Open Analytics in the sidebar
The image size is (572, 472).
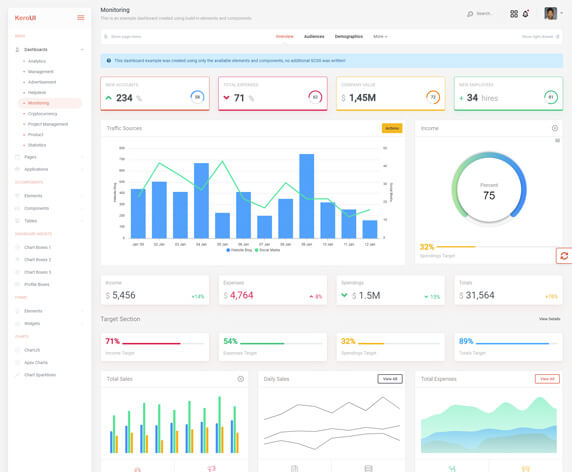[36, 61]
